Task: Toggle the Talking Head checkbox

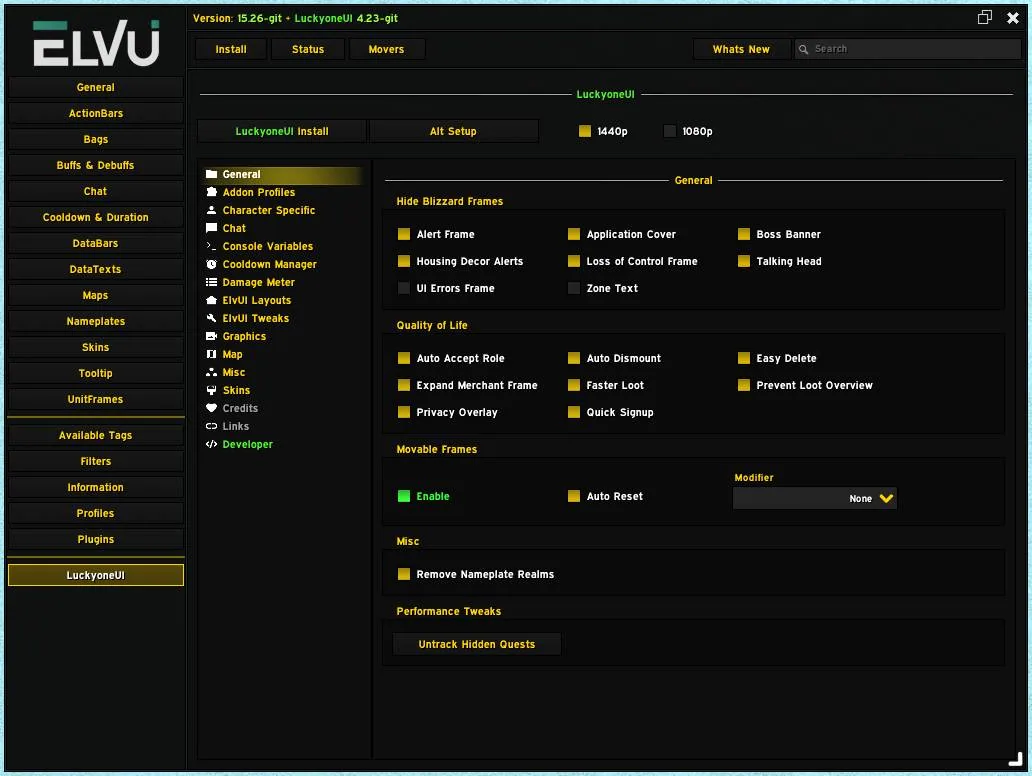Action: (x=744, y=261)
